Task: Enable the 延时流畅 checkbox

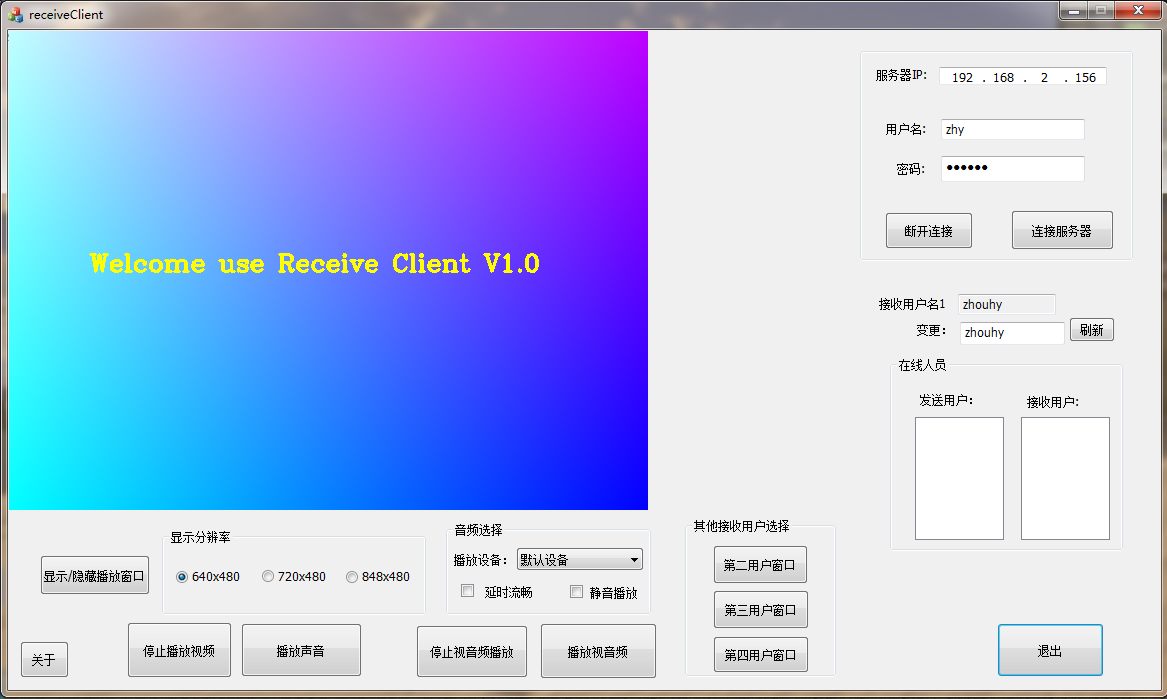Action: 467,591
